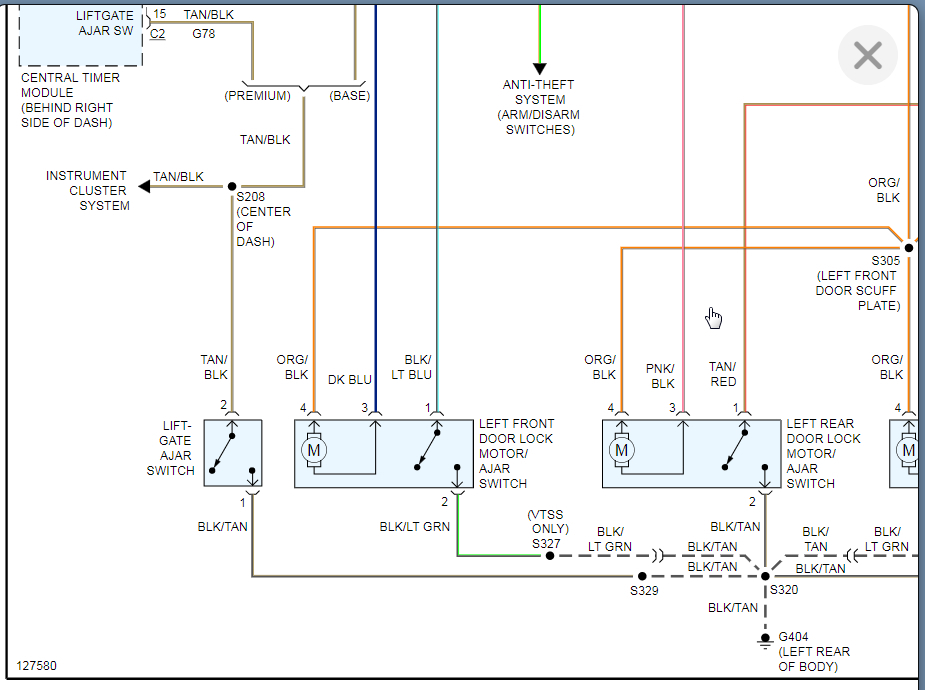Click the S327 splice dot
This screenshot has height=690, width=925.
[x=549, y=556]
